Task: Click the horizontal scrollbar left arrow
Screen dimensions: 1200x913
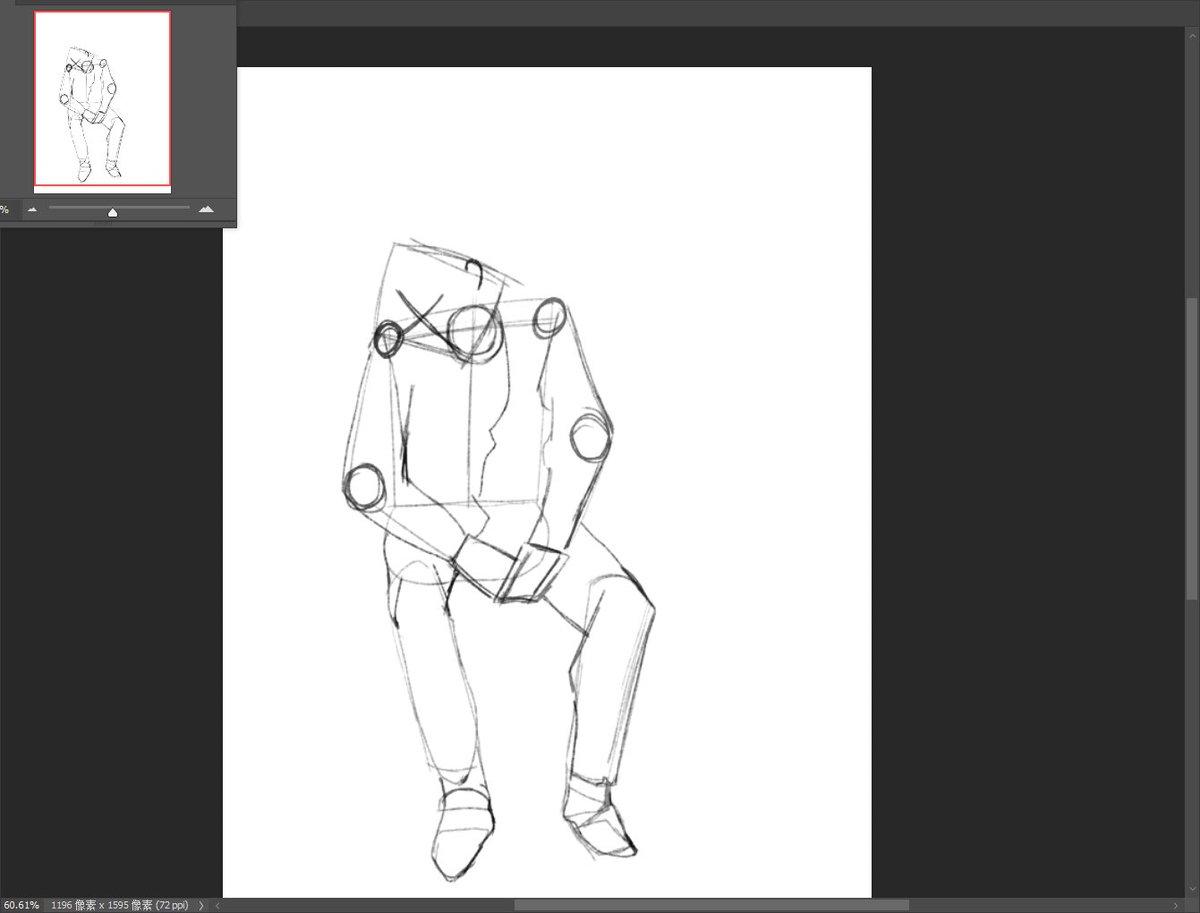Action: 219,905
